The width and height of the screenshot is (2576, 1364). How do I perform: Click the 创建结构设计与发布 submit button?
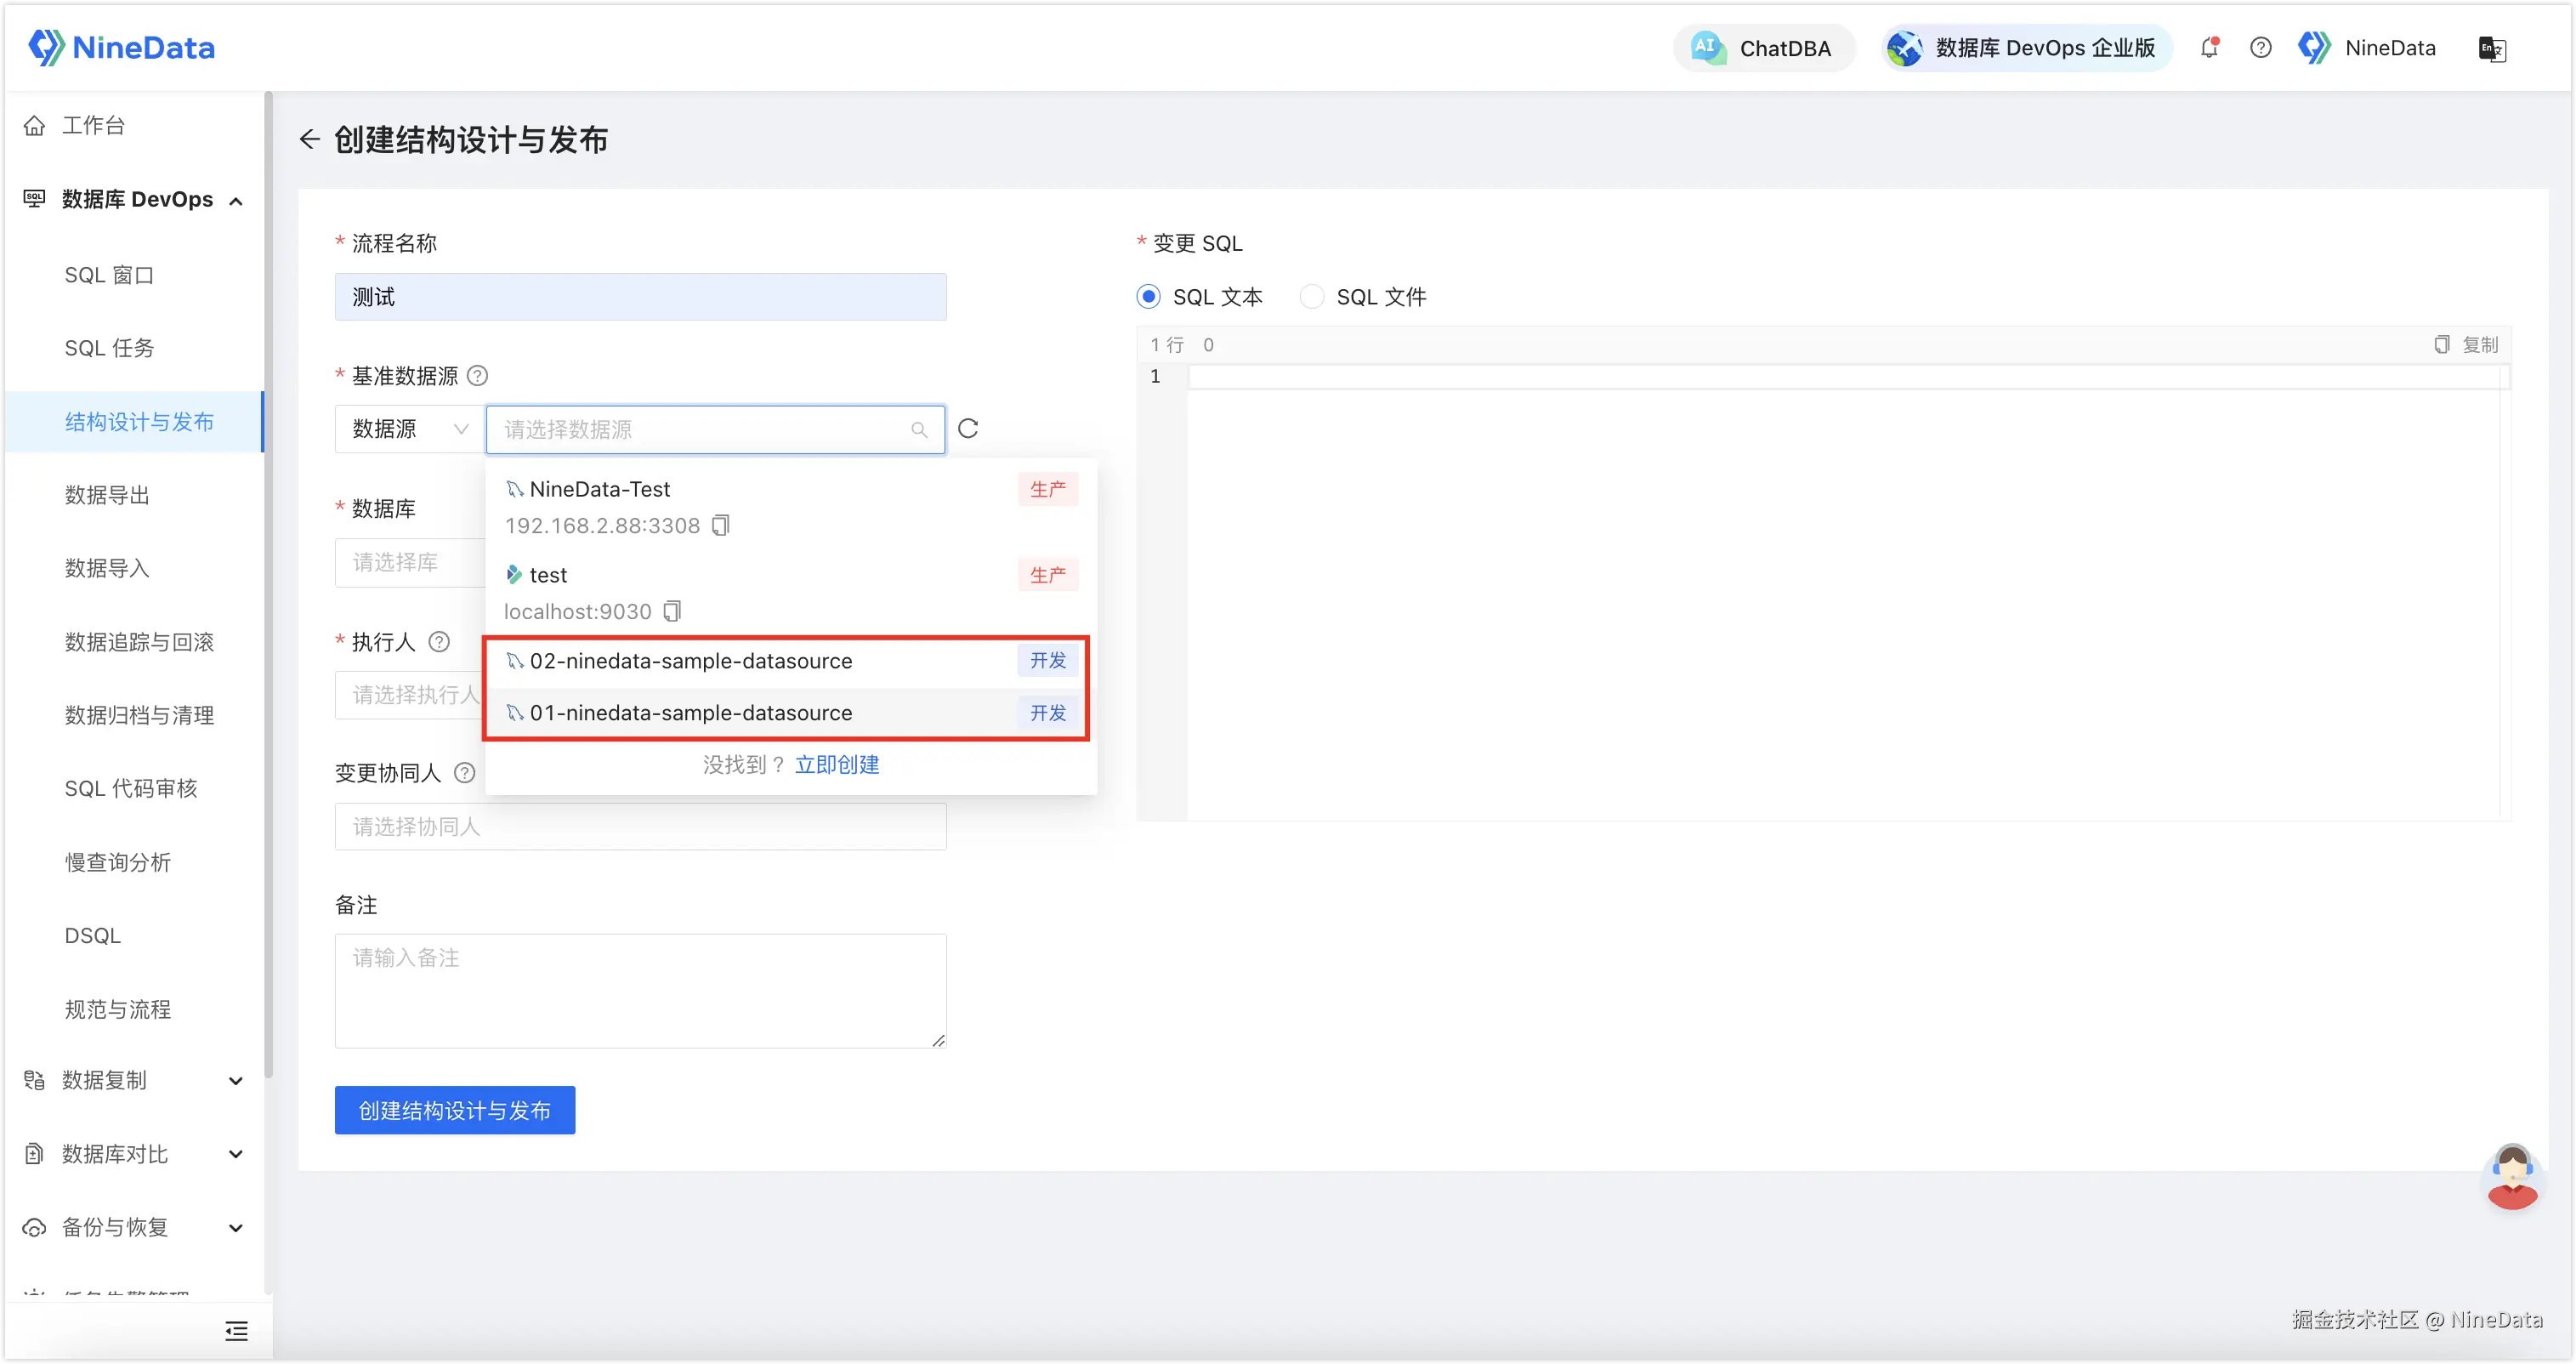[x=455, y=1110]
